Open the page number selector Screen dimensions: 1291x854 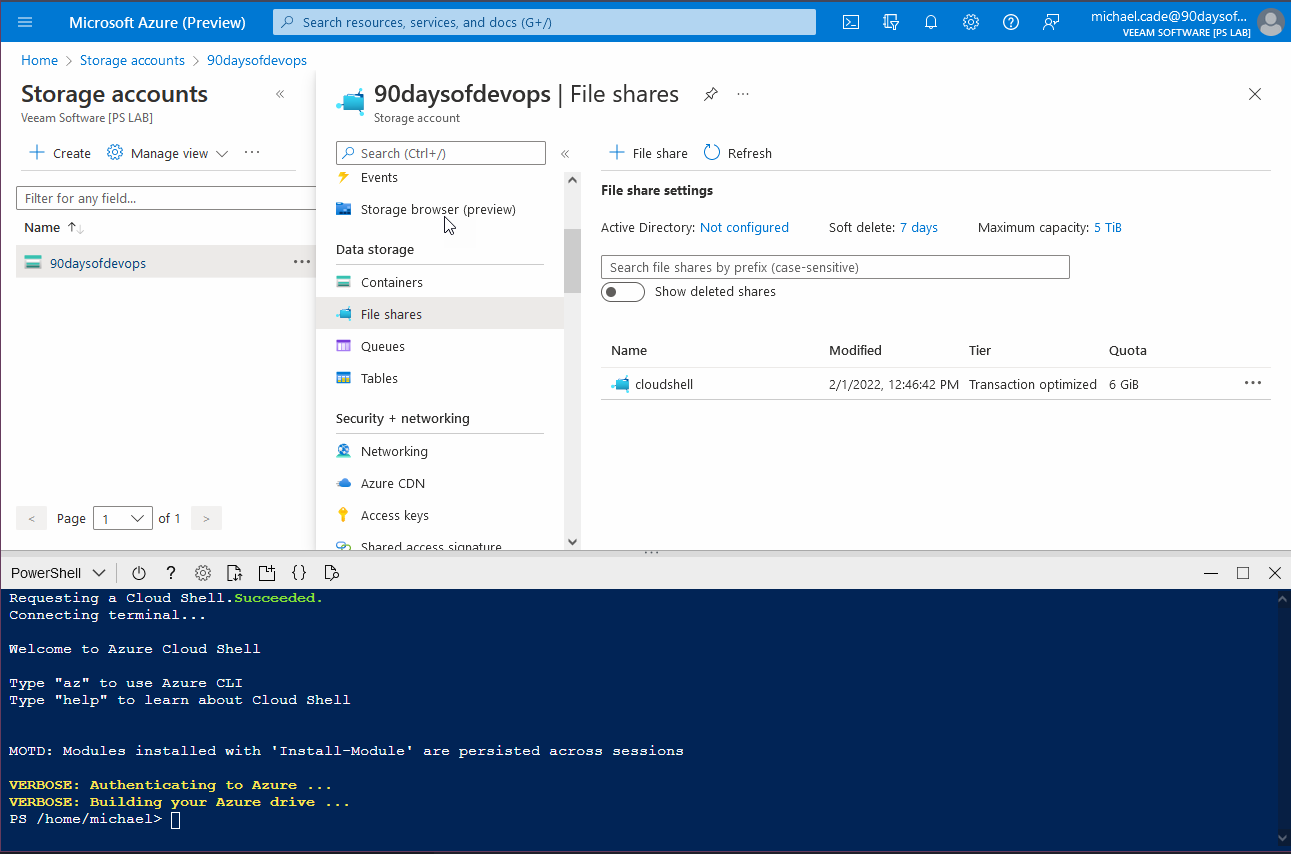tap(122, 518)
